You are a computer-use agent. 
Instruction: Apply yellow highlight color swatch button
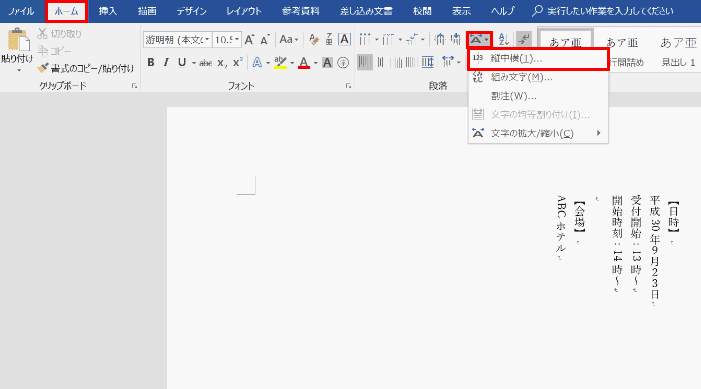tap(280, 63)
